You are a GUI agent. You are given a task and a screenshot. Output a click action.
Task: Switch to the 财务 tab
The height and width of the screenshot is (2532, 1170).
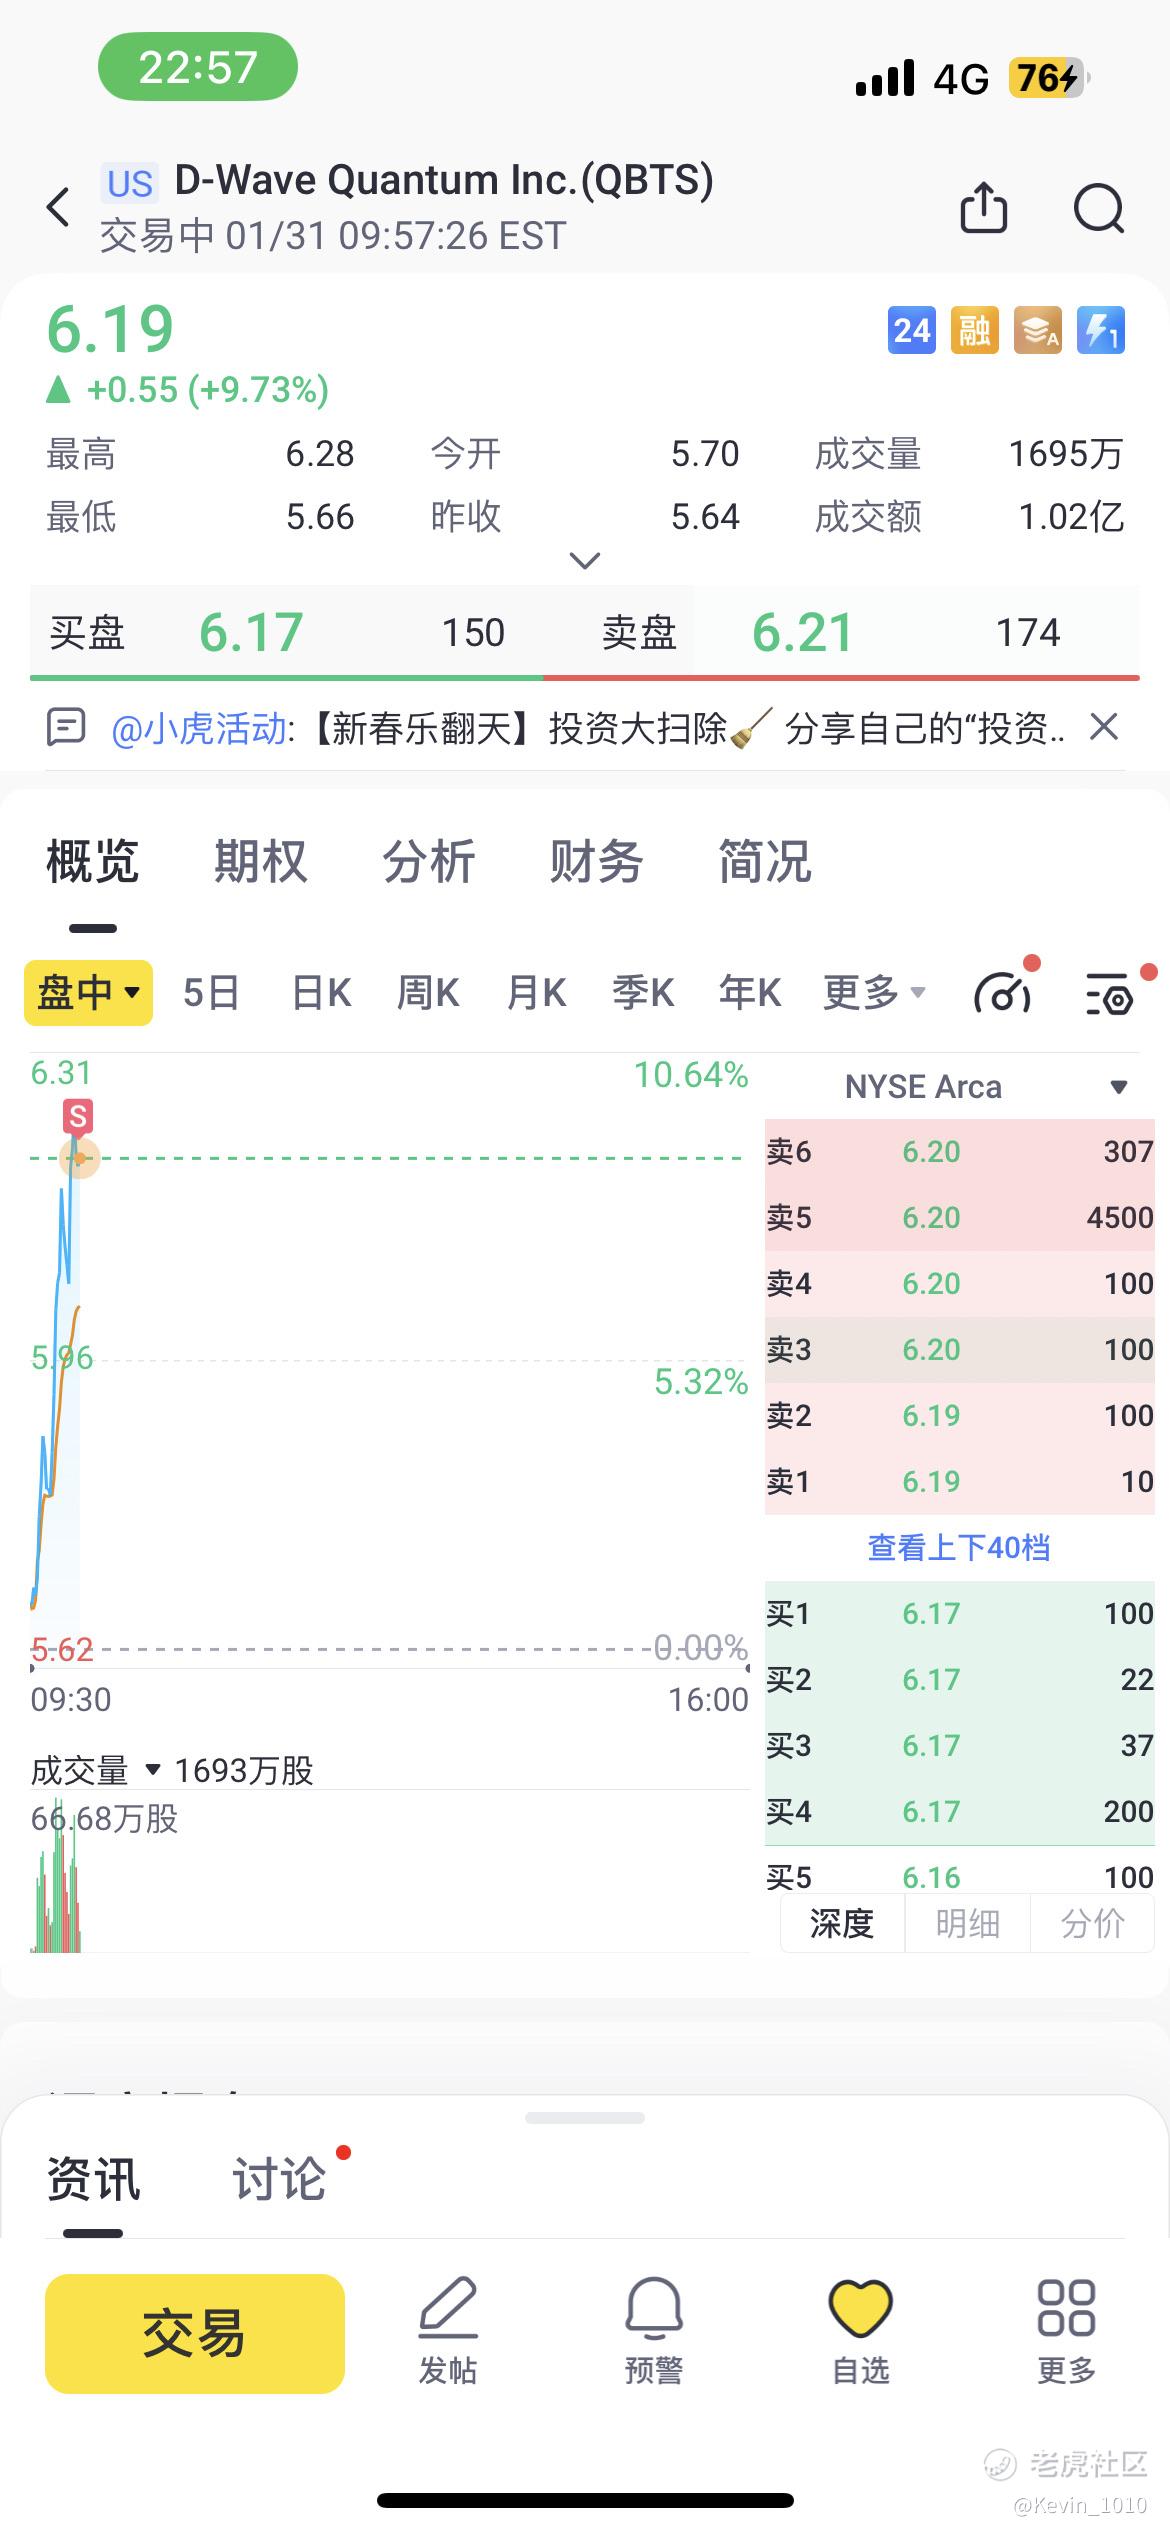(x=597, y=861)
